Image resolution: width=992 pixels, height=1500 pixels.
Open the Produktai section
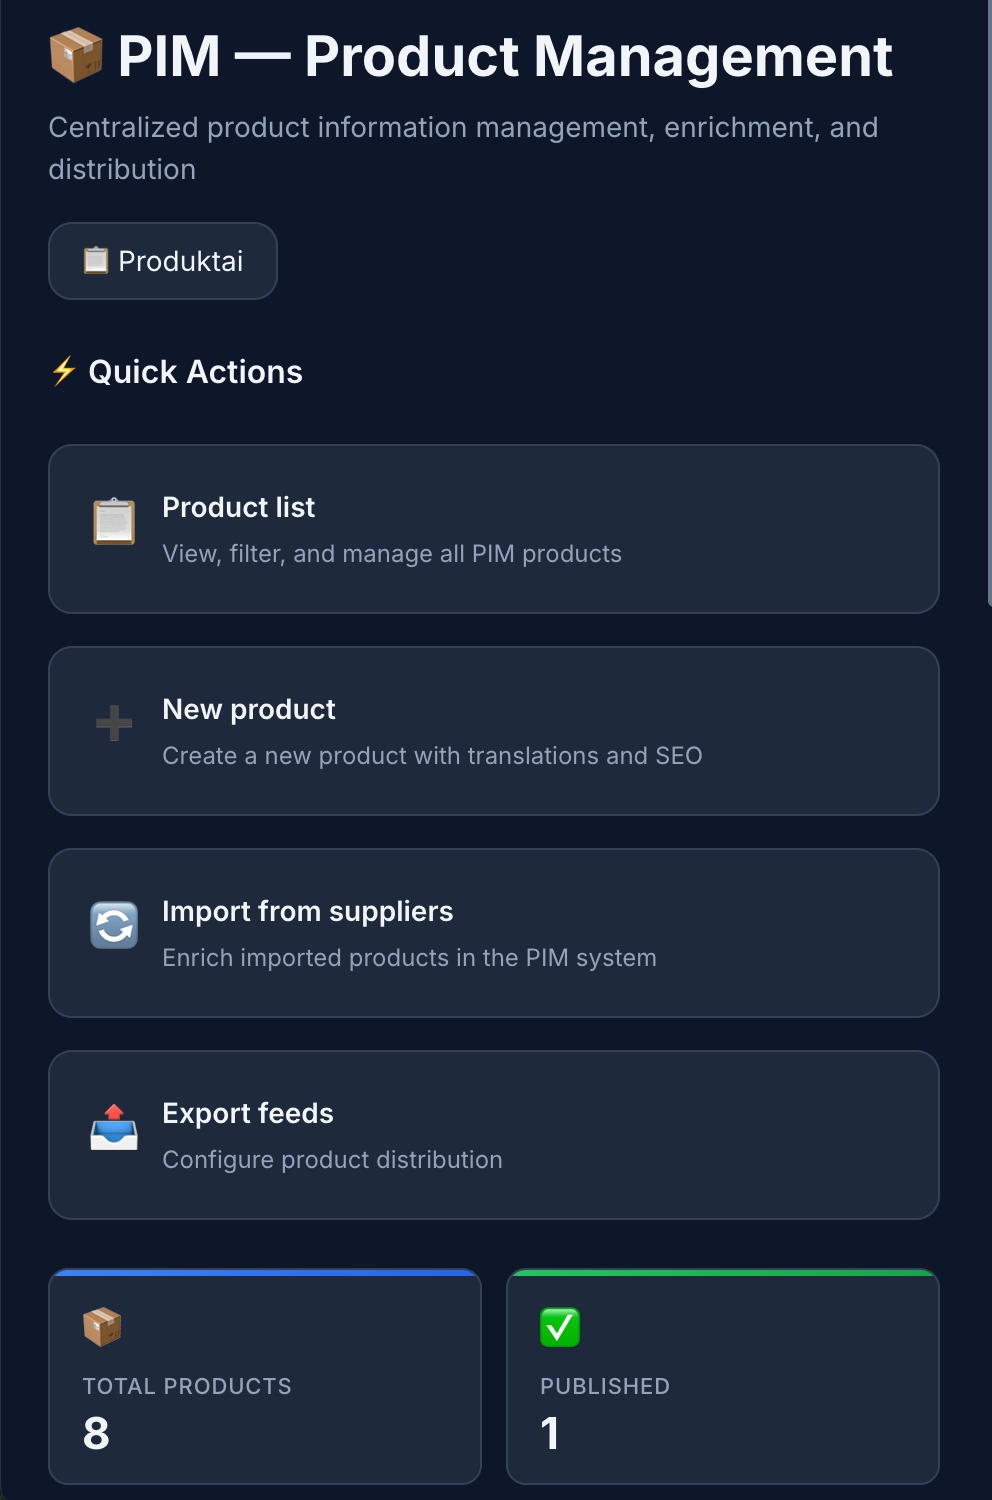point(162,260)
